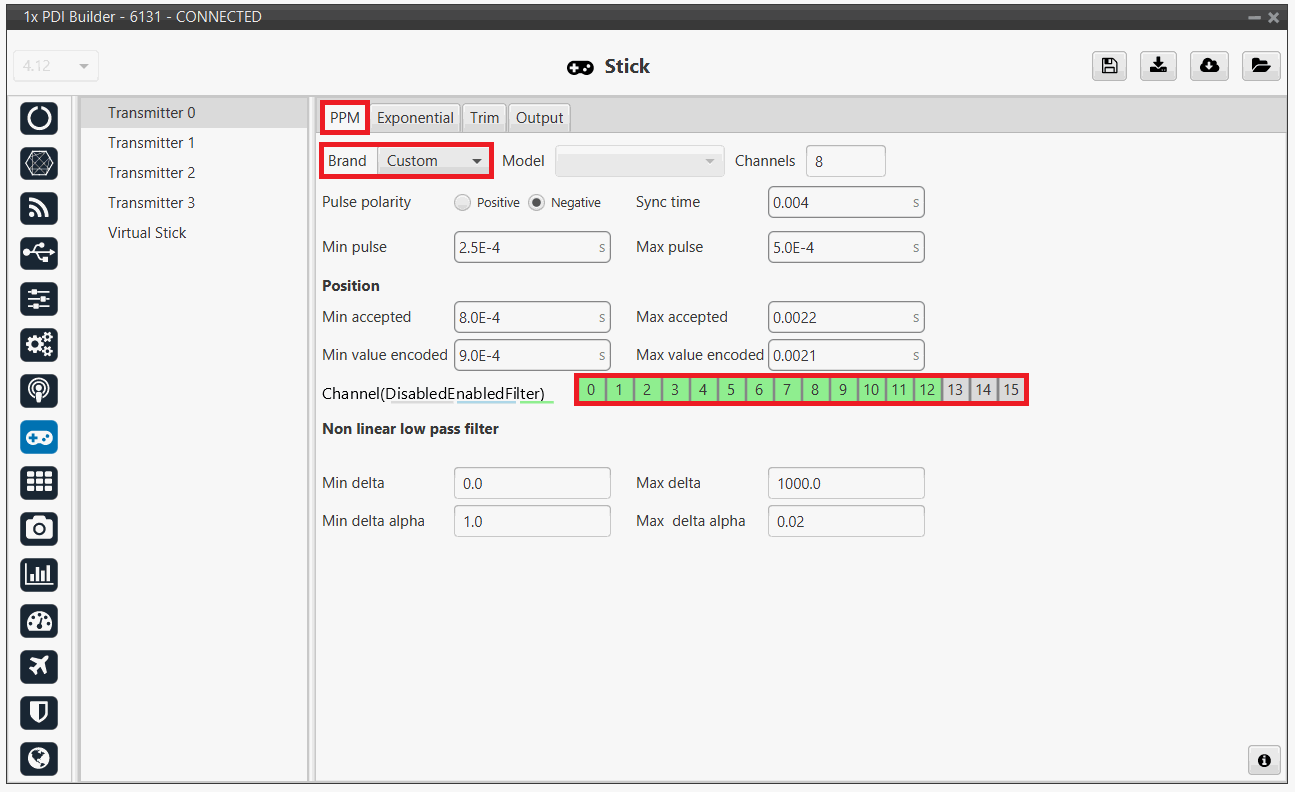
Task: Open the Brand dropdown set to Custom
Action: 434,161
